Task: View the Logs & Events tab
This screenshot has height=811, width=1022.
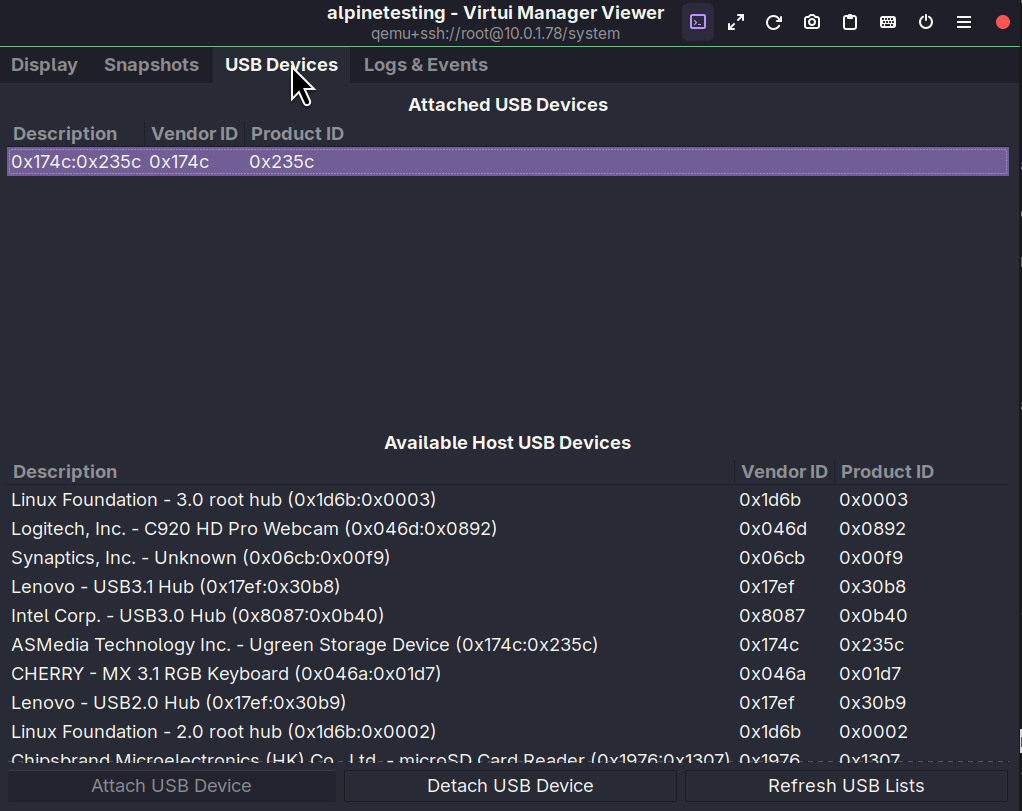Action: (x=425, y=64)
